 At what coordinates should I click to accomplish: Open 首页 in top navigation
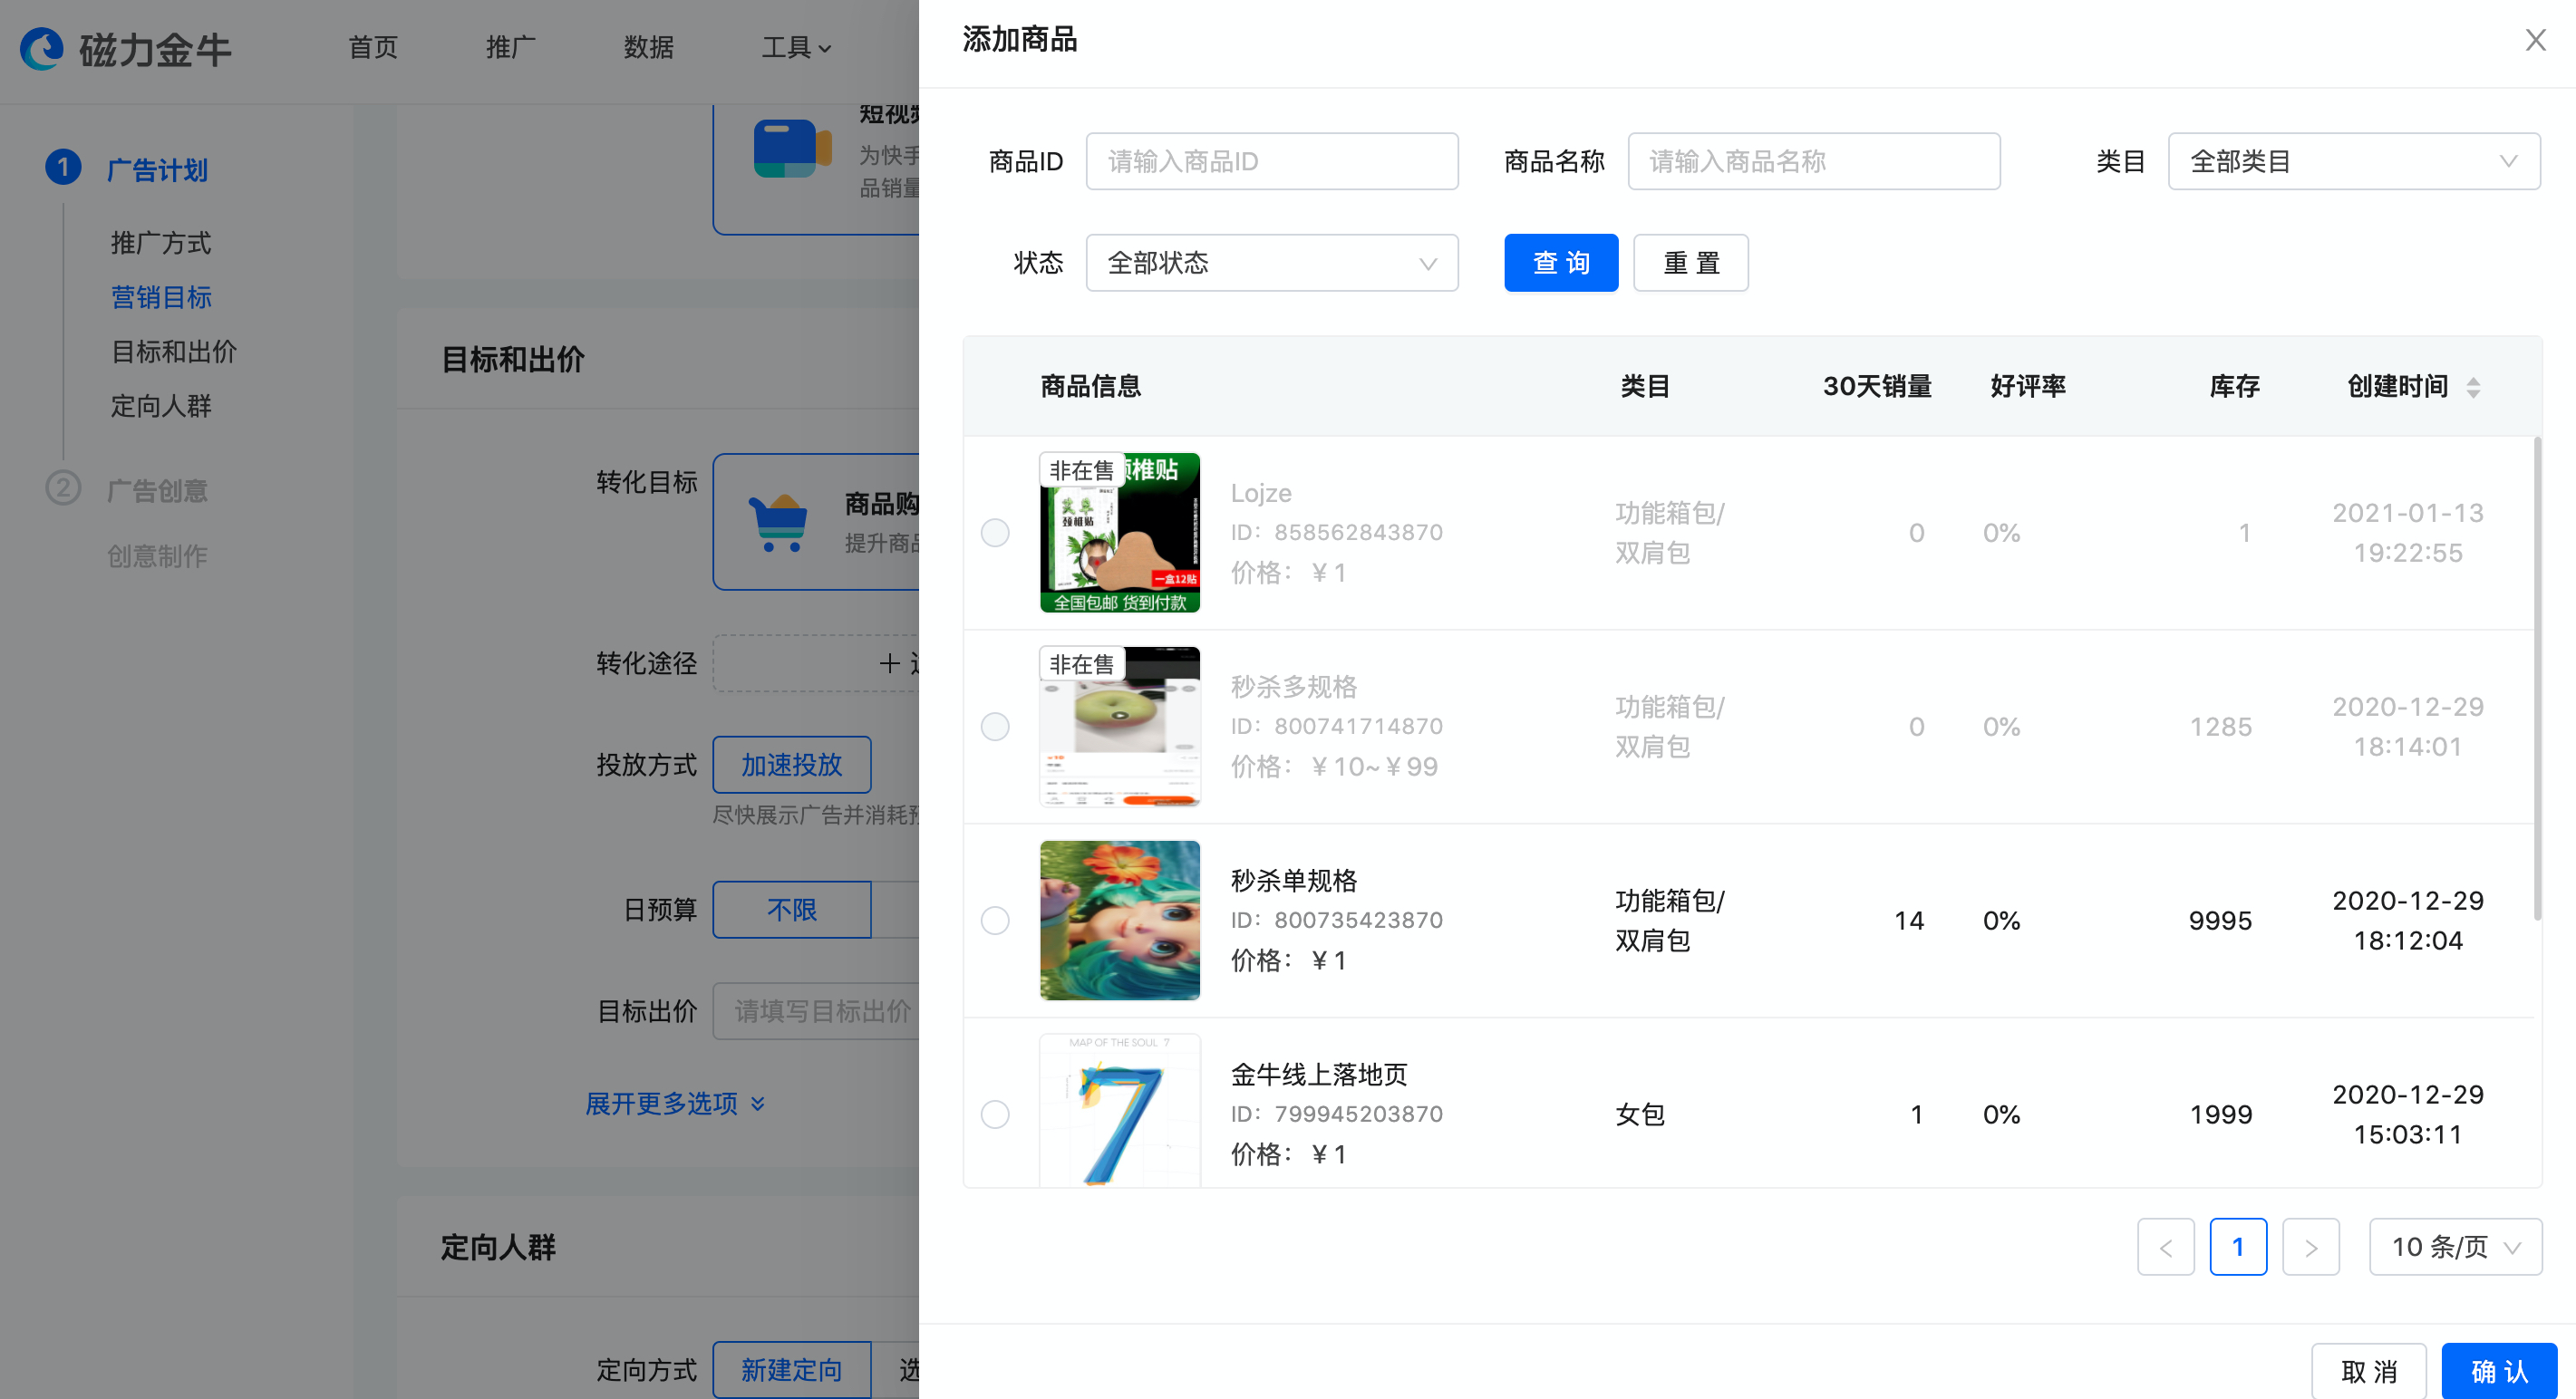(x=373, y=47)
